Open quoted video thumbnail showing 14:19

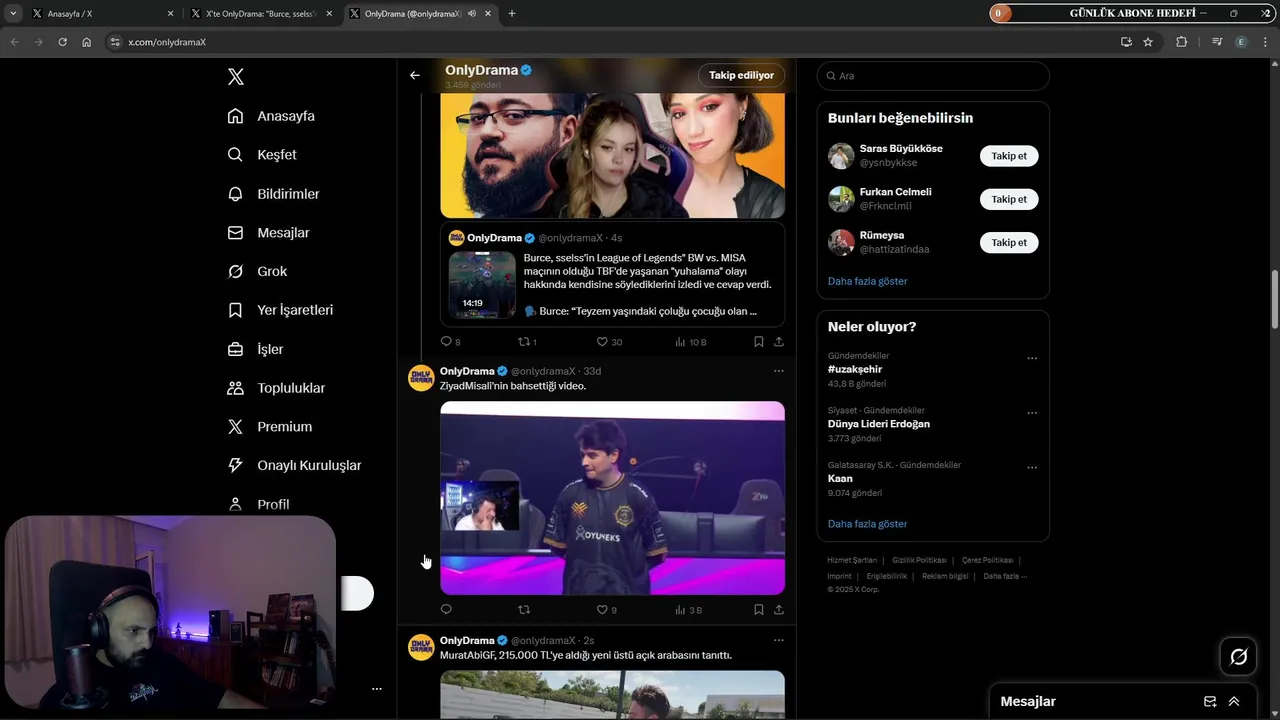point(482,284)
